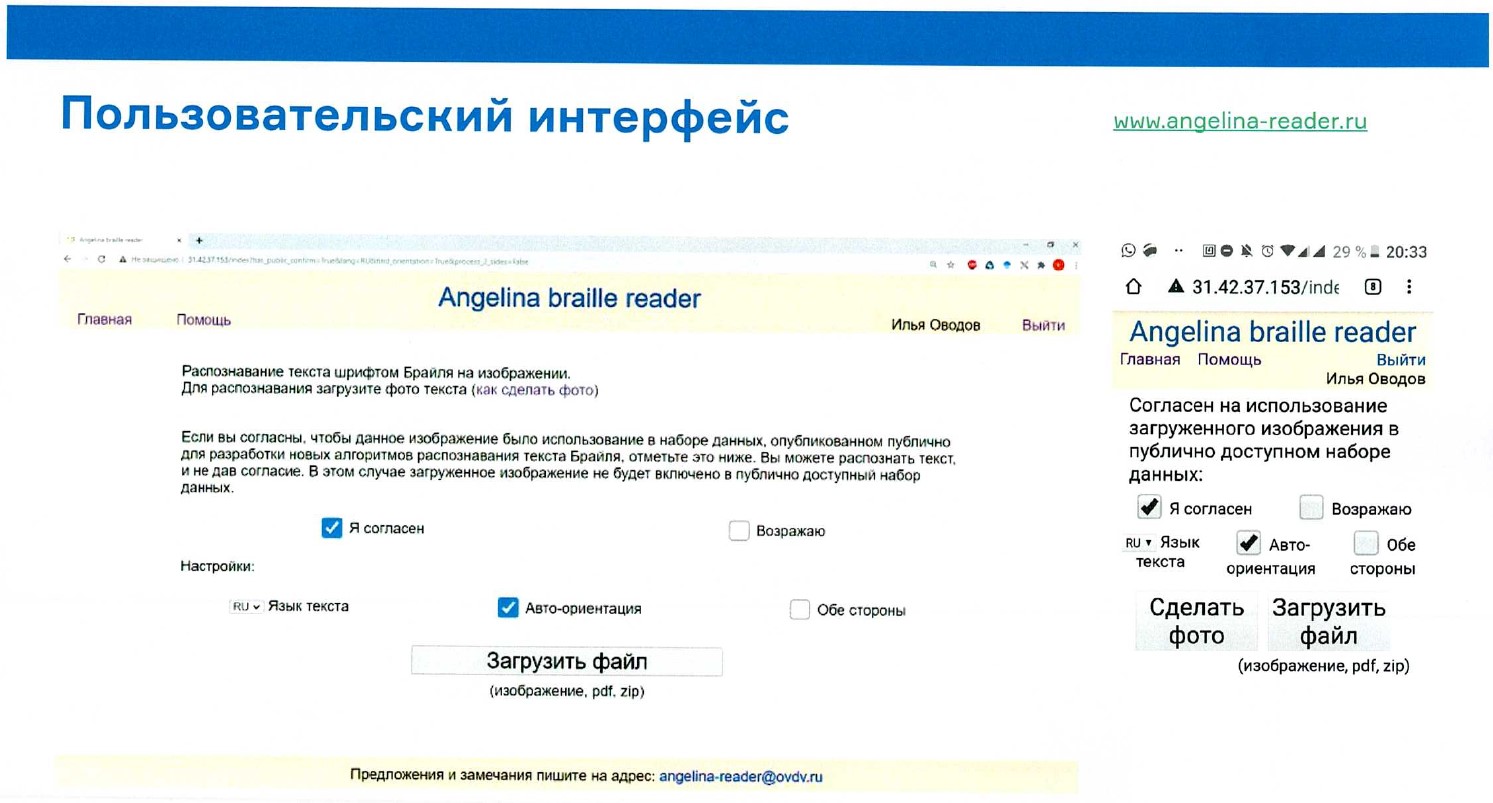Uncheck the desktop 'Я согласен' checkbox

point(332,528)
